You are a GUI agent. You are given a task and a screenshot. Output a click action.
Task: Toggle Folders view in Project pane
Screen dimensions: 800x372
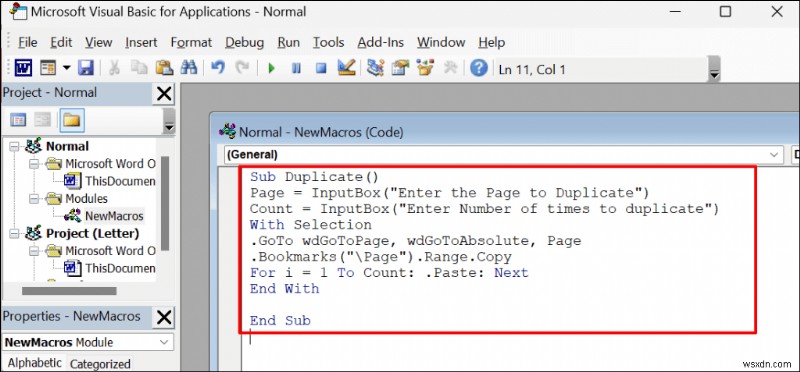coord(71,120)
